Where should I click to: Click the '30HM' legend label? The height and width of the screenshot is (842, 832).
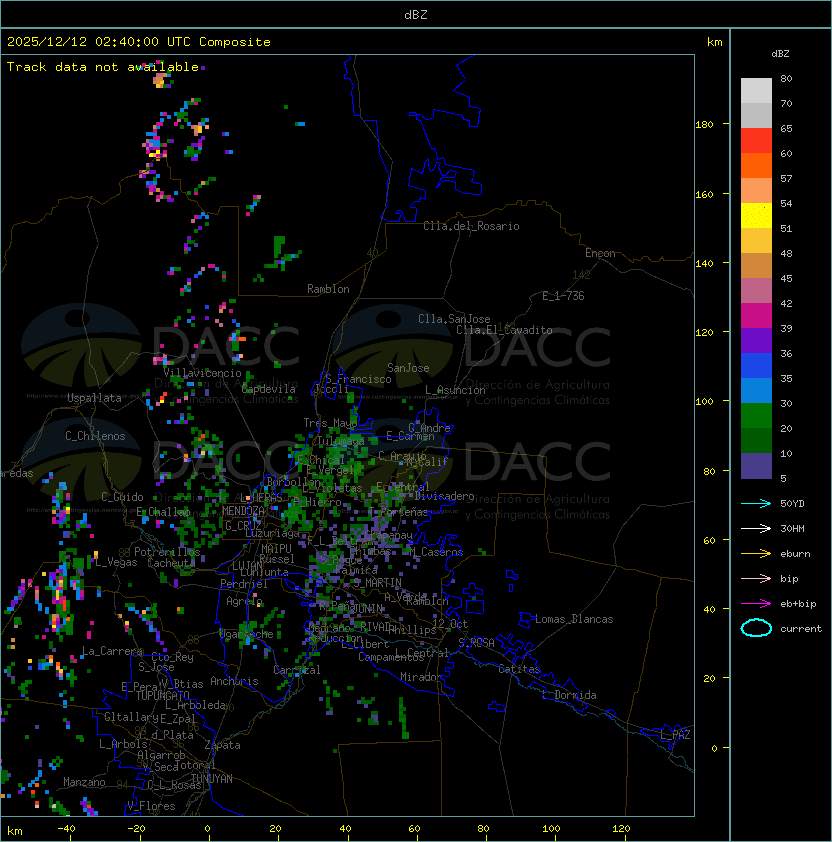click(x=792, y=528)
